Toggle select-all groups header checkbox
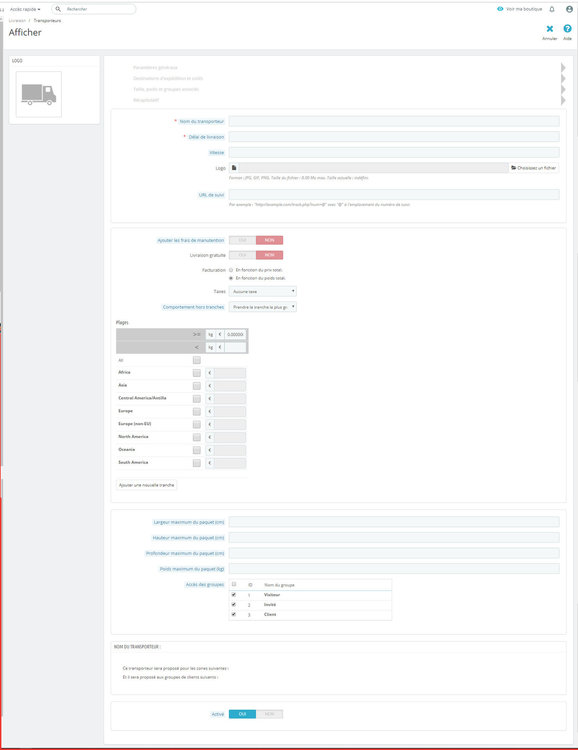The image size is (578, 750). 234,584
